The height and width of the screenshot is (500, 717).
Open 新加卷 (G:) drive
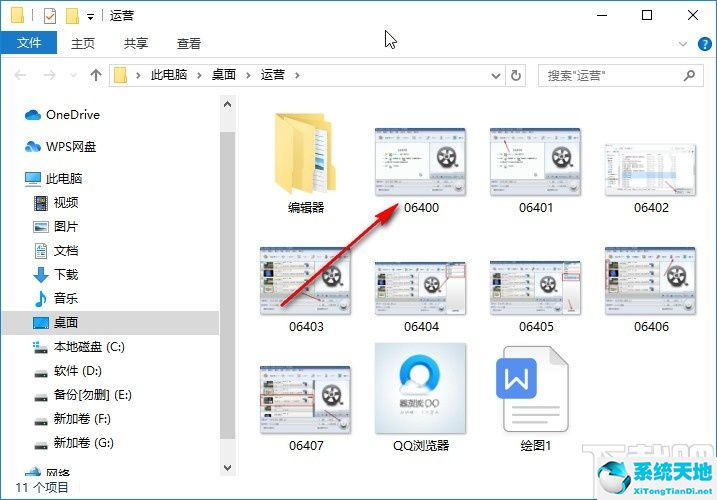[74, 443]
